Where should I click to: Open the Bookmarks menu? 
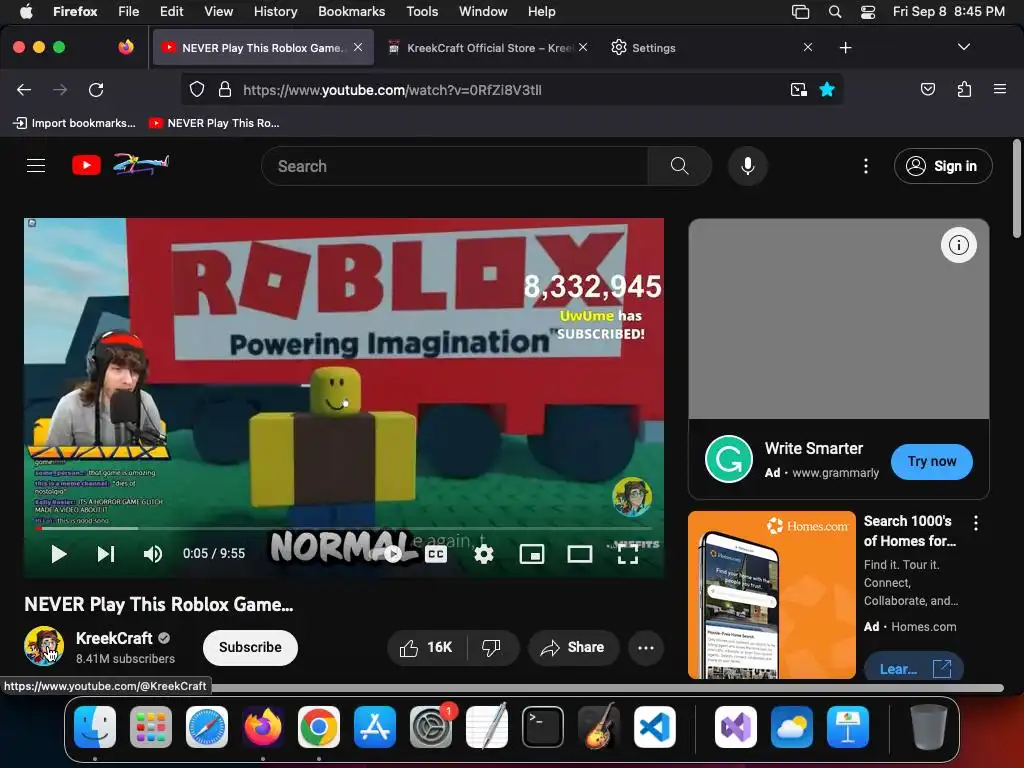351,11
